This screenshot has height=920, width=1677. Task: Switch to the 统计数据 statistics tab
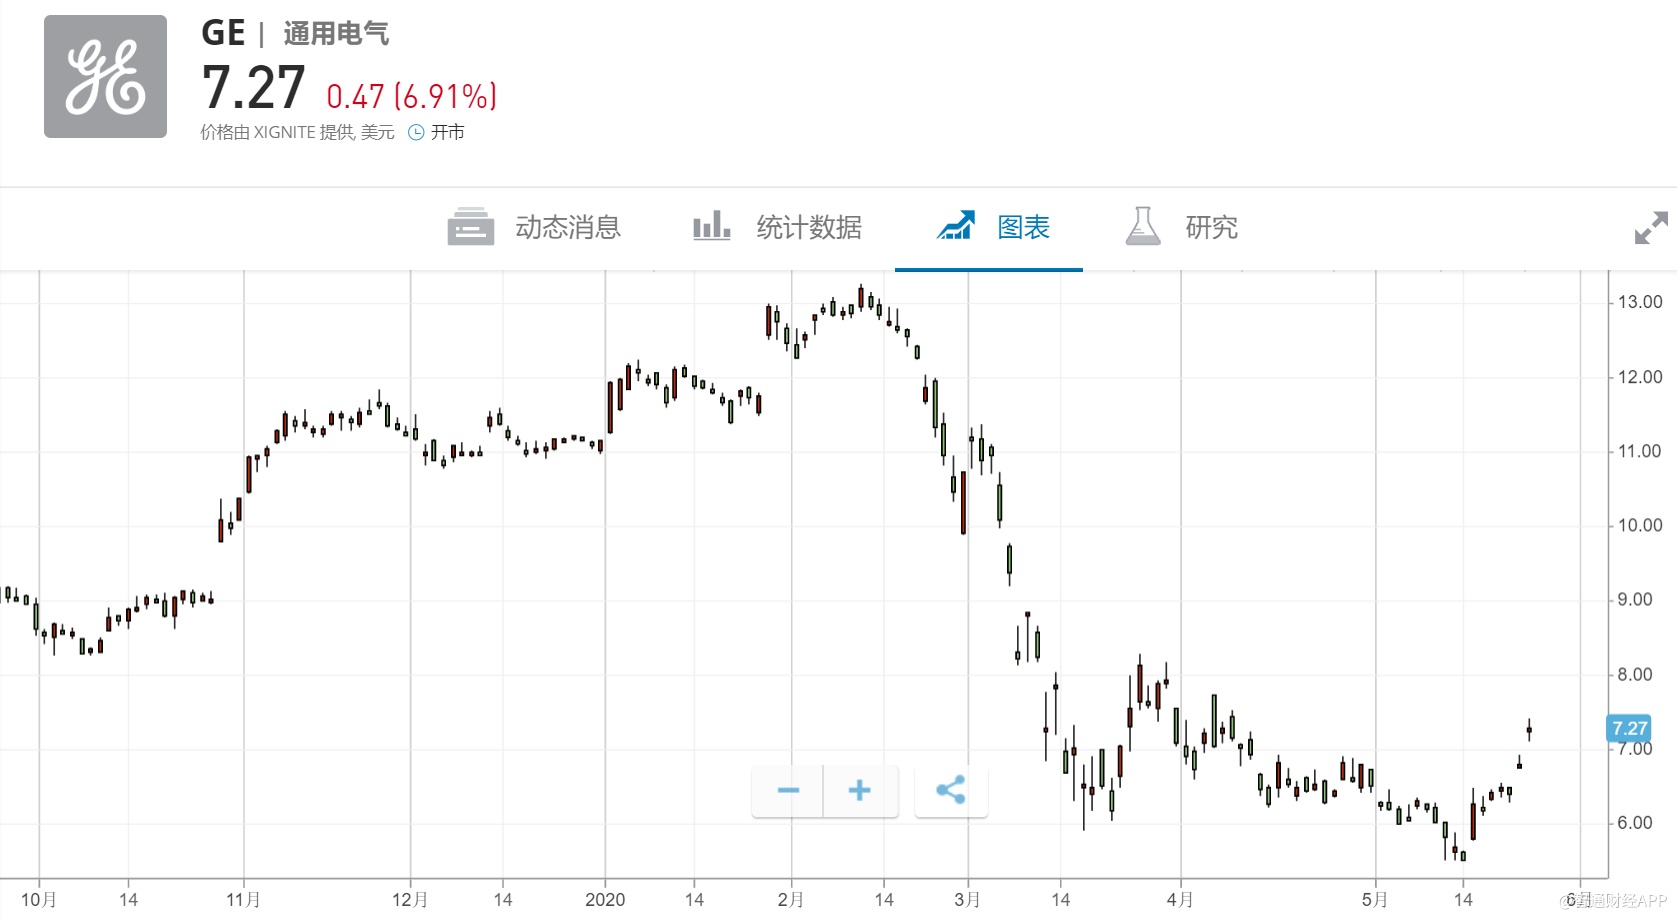coord(808,228)
